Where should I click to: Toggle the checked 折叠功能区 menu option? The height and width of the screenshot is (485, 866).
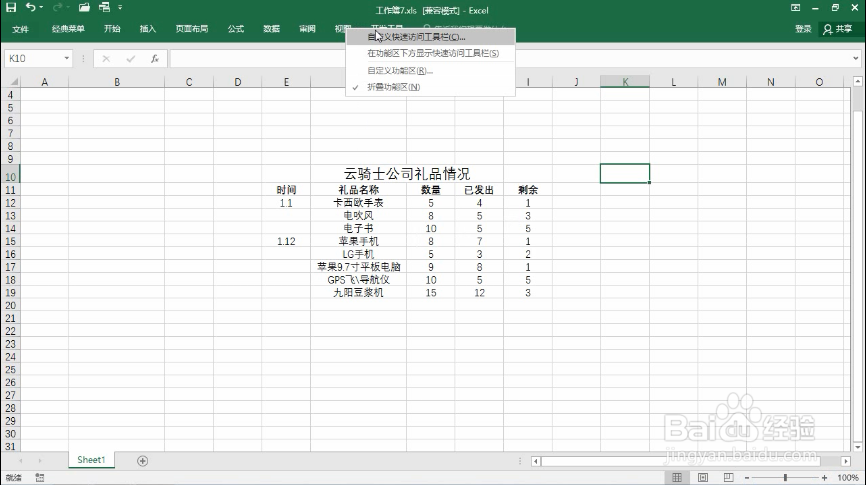pyautogui.click(x=430, y=87)
